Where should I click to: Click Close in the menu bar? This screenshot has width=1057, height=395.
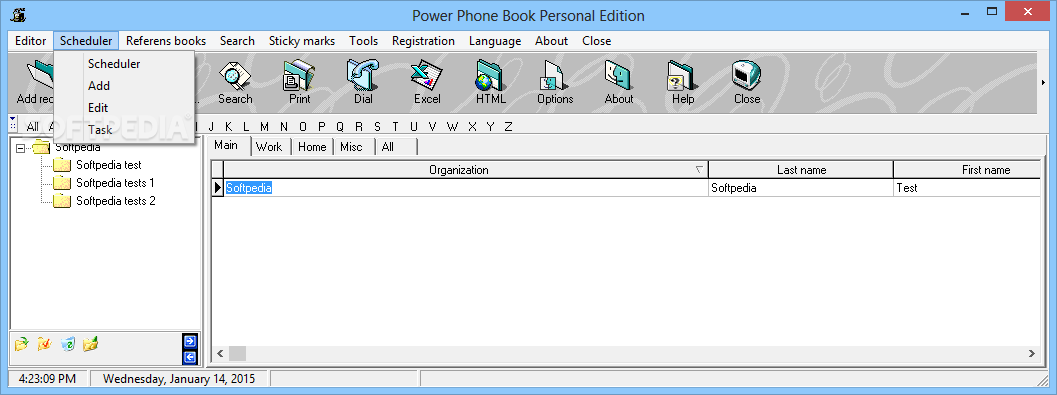coord(597,41)
